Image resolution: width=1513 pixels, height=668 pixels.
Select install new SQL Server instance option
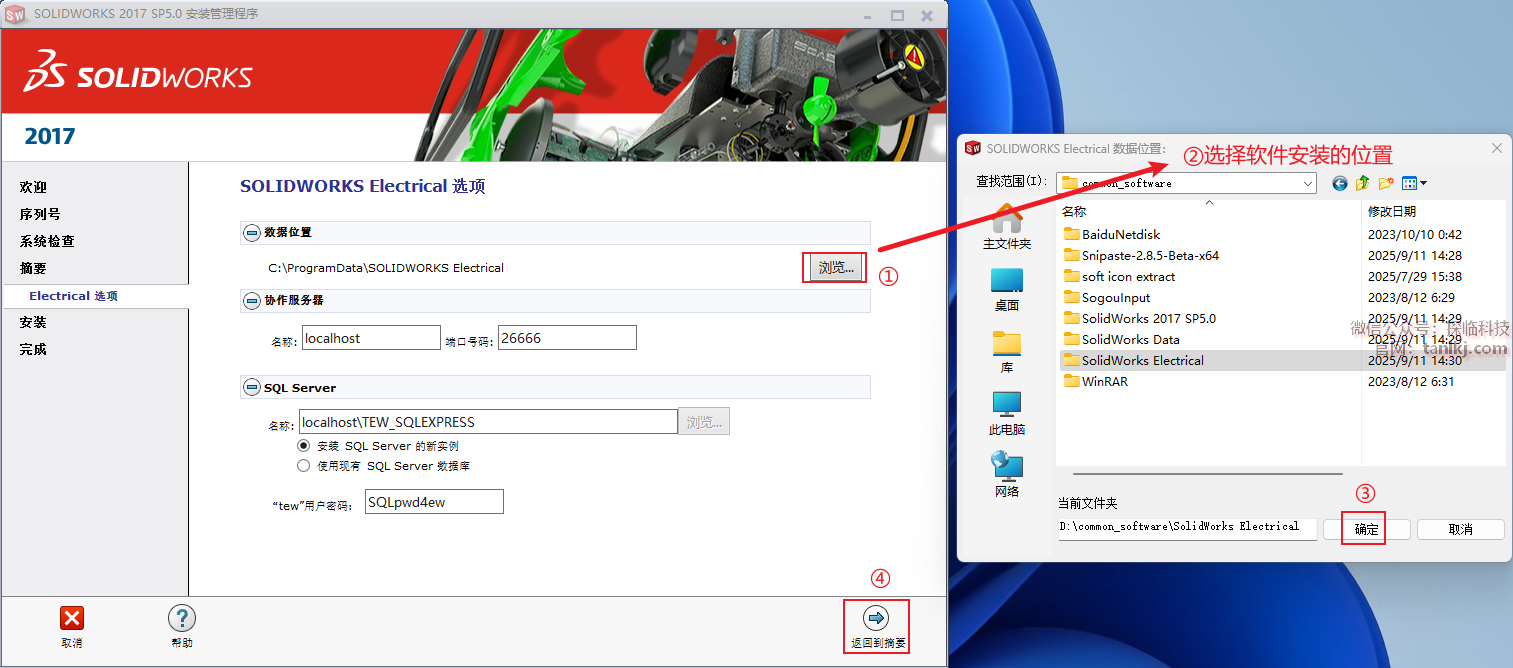point(304,446)
